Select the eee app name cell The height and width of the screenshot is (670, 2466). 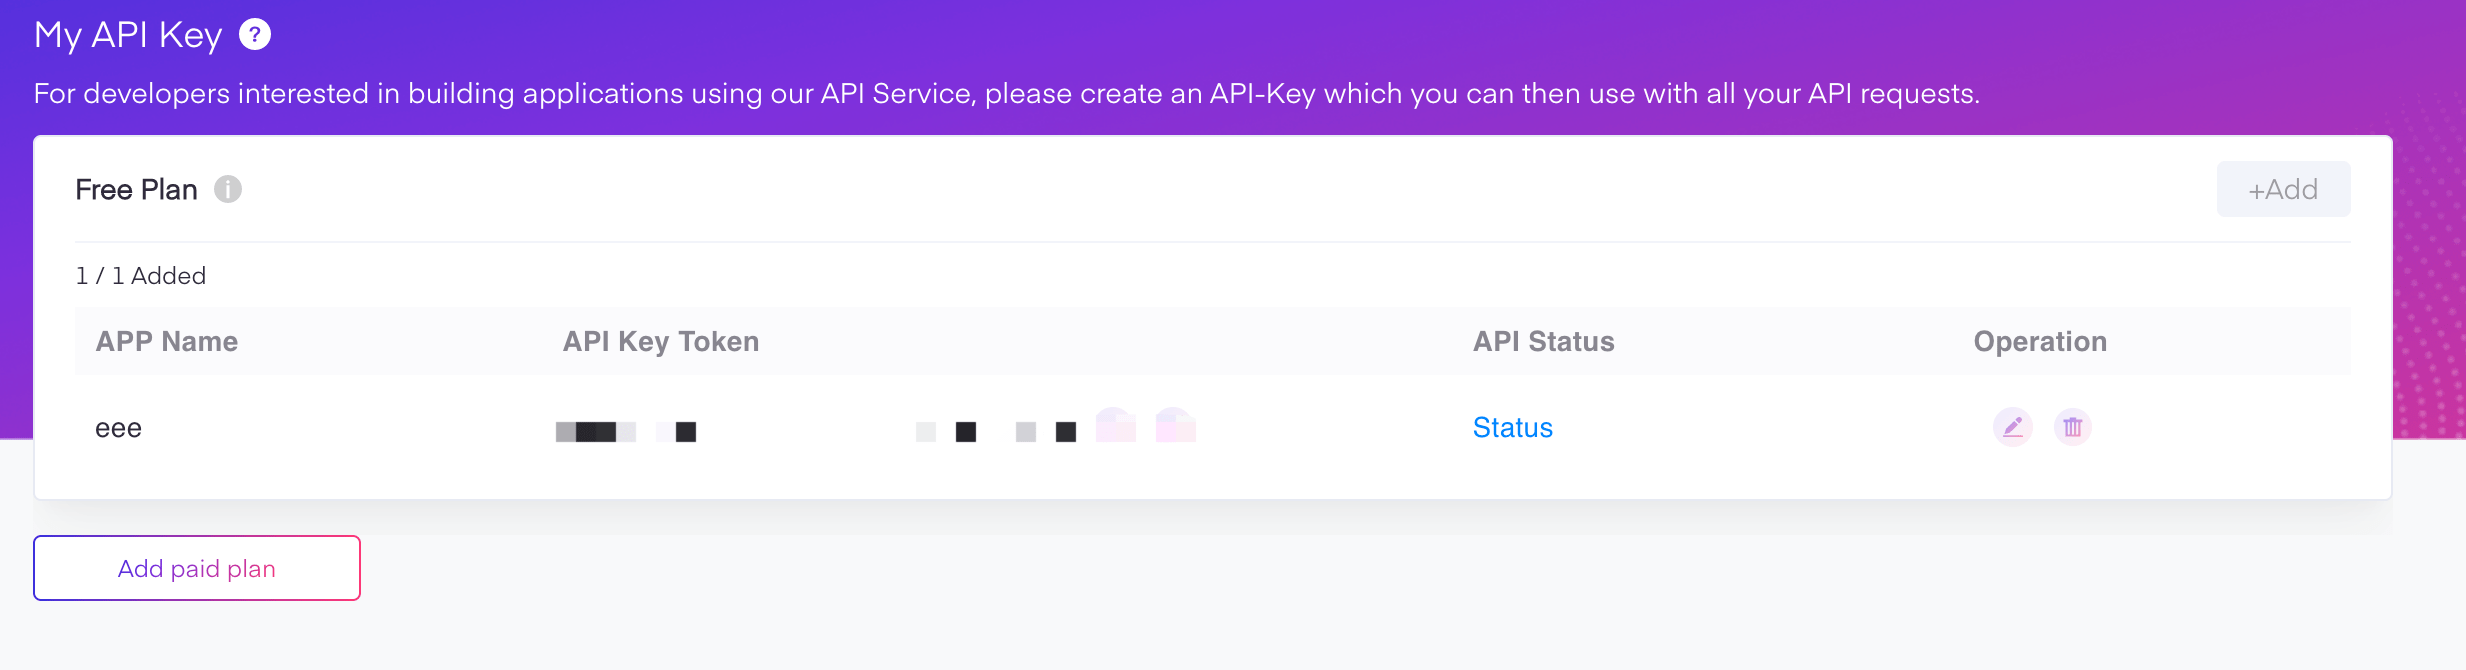[x=119, y=428]
